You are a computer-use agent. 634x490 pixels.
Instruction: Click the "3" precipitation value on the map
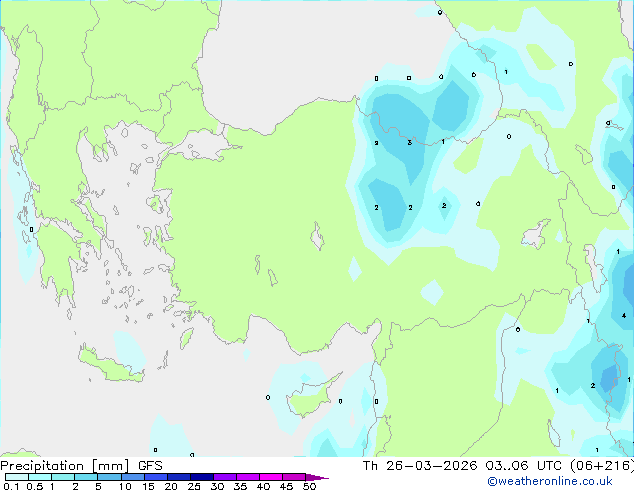410,143
